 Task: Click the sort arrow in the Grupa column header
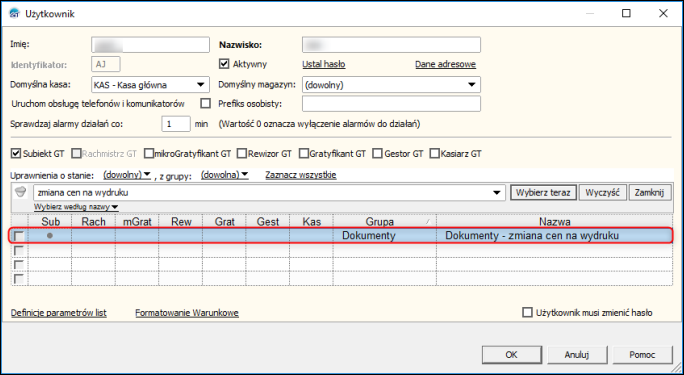(428, 222)
